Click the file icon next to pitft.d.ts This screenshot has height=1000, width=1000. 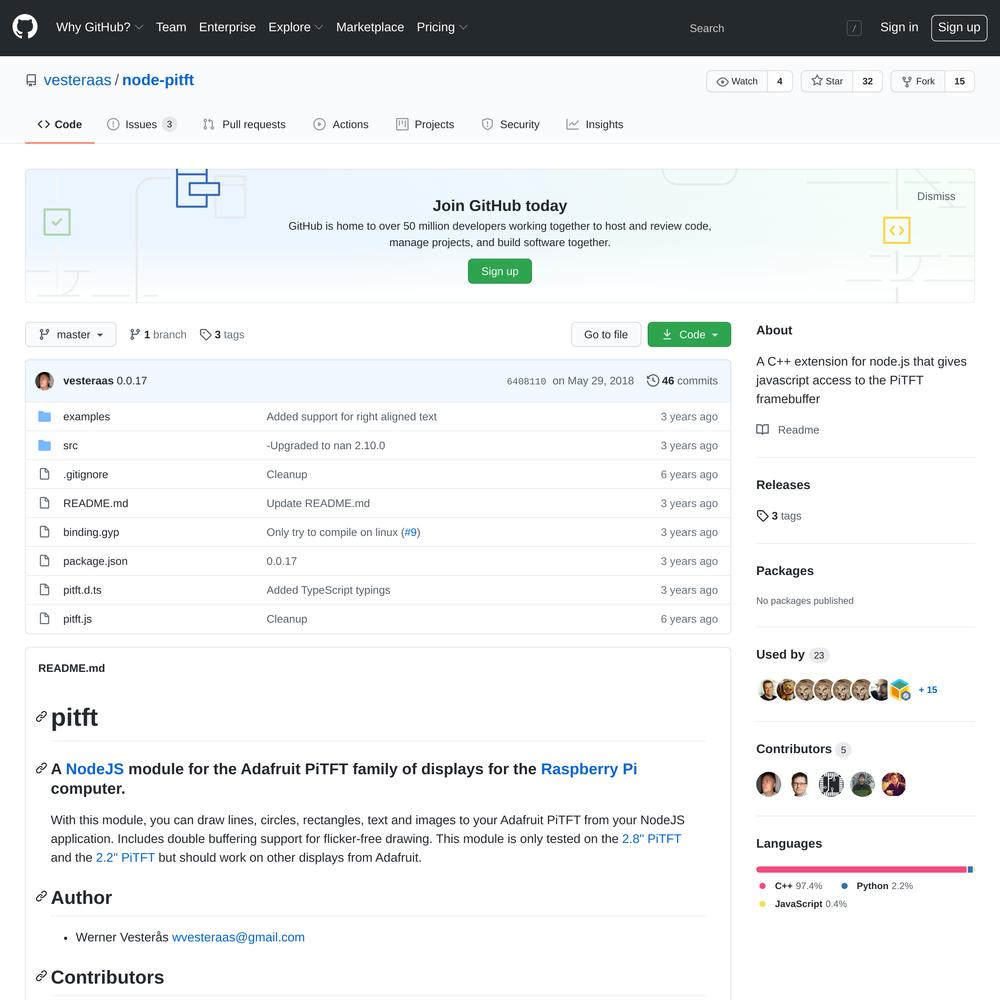click(45, 590)
